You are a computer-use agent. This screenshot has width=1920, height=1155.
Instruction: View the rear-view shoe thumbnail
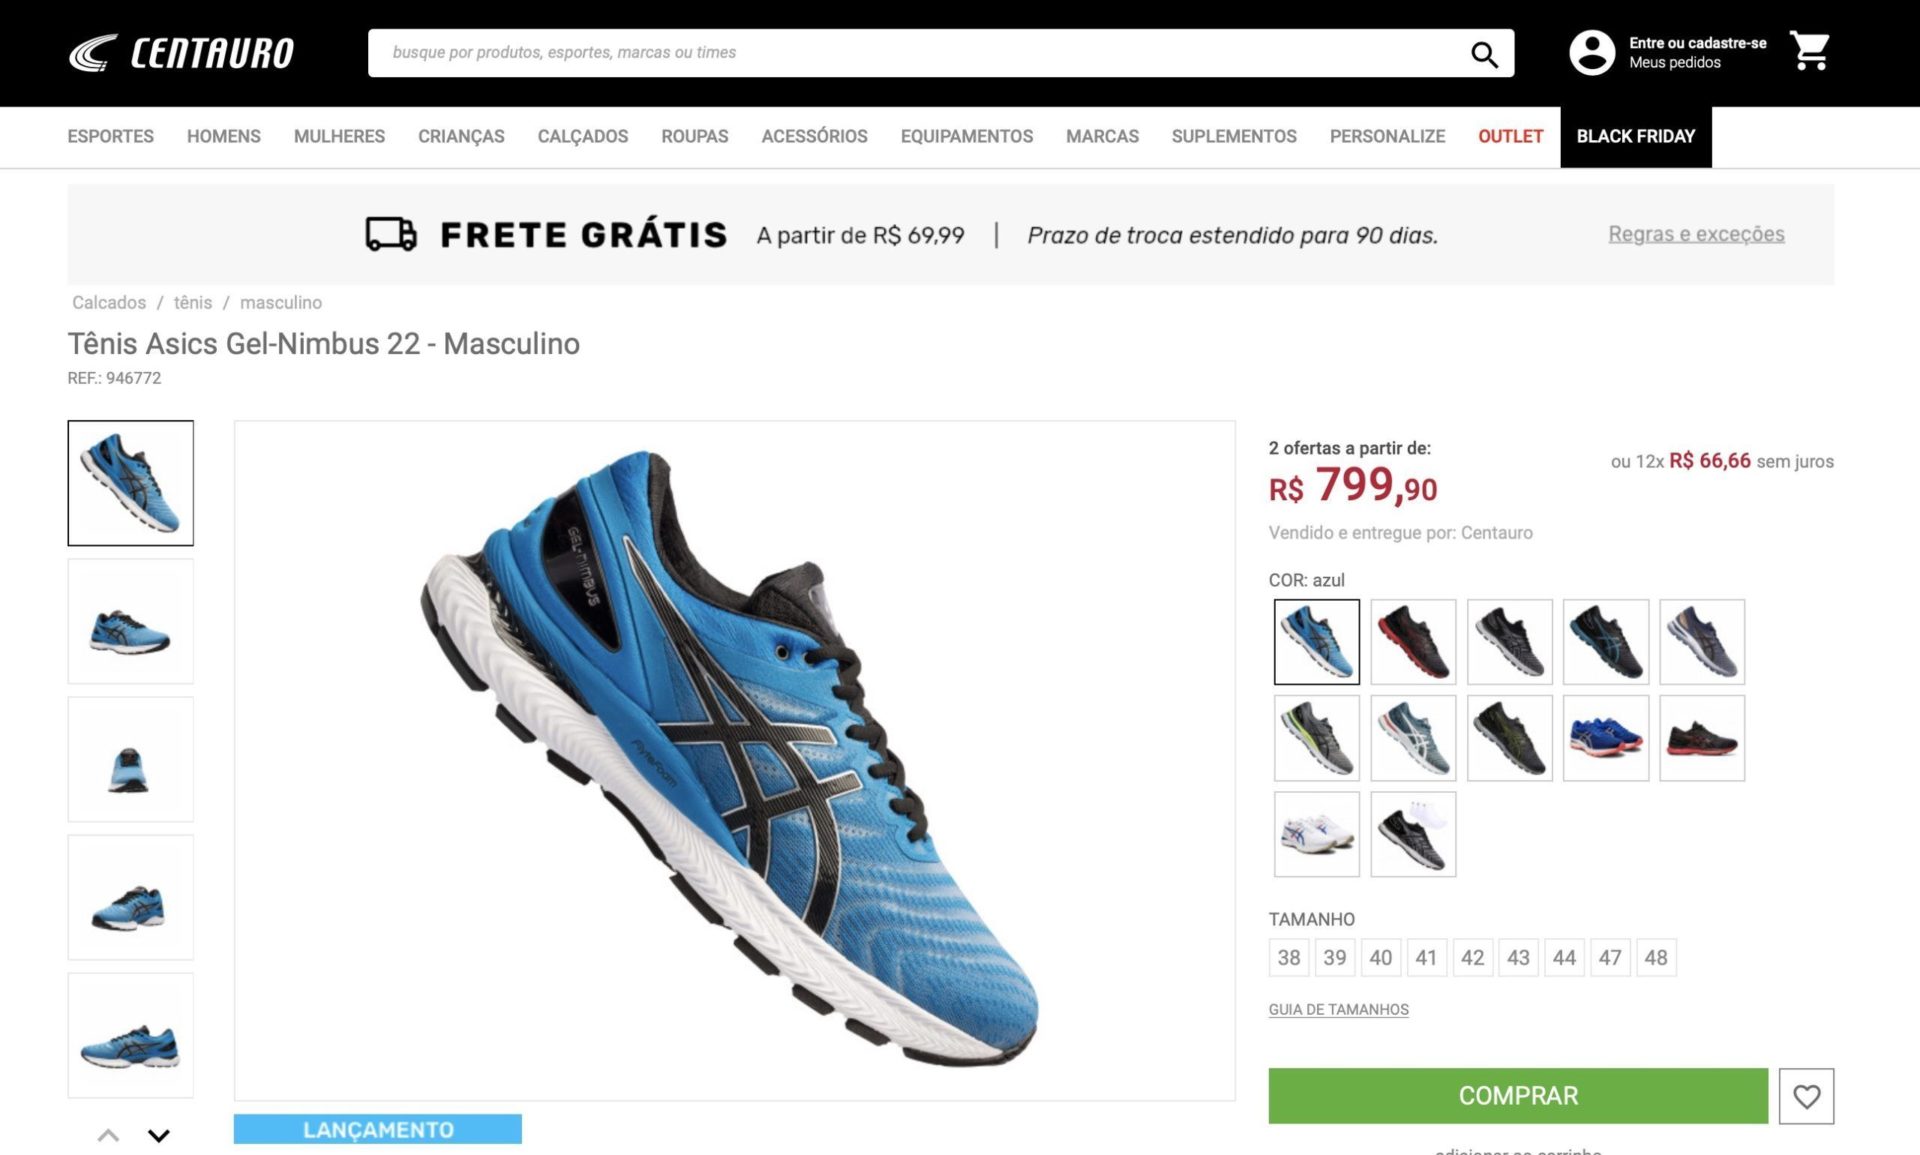(x=131, y=760)
